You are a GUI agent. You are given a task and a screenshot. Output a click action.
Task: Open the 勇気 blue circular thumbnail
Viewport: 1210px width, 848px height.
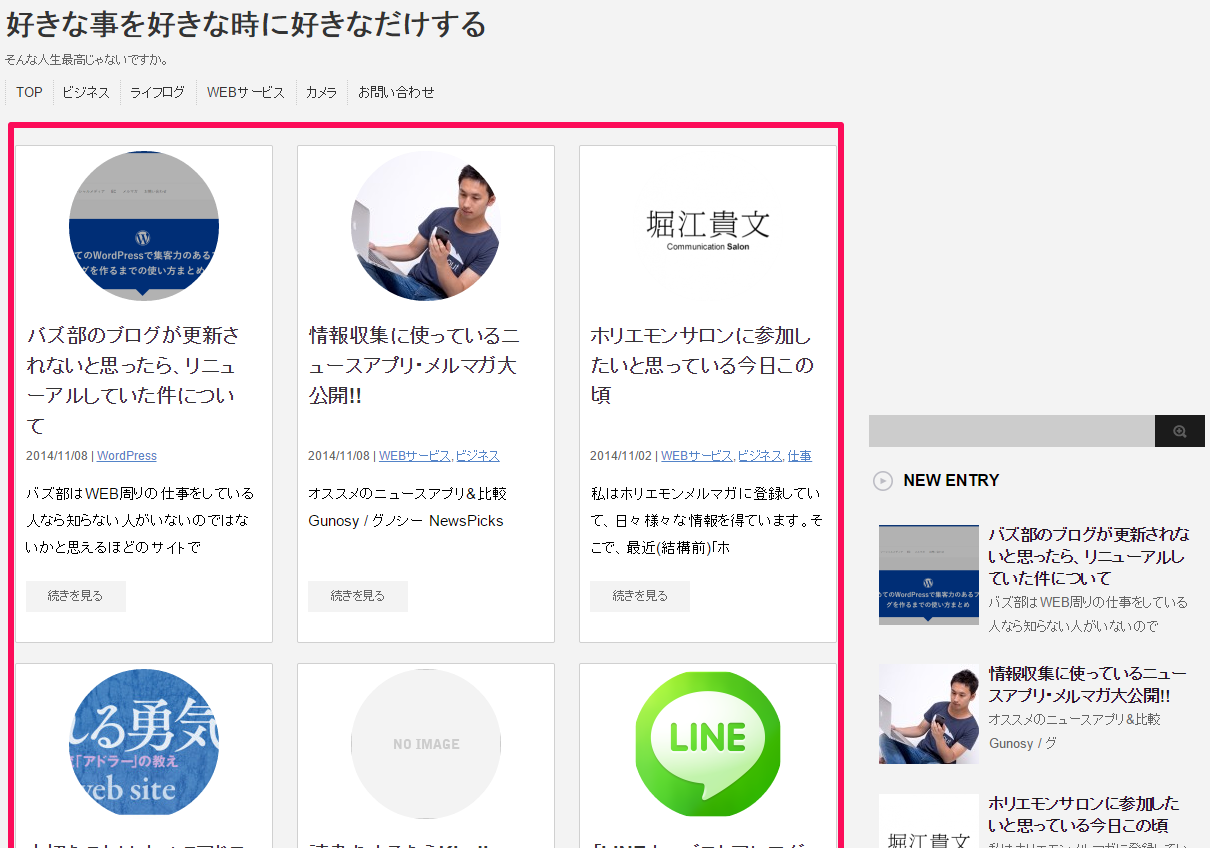tap(144, 743)
